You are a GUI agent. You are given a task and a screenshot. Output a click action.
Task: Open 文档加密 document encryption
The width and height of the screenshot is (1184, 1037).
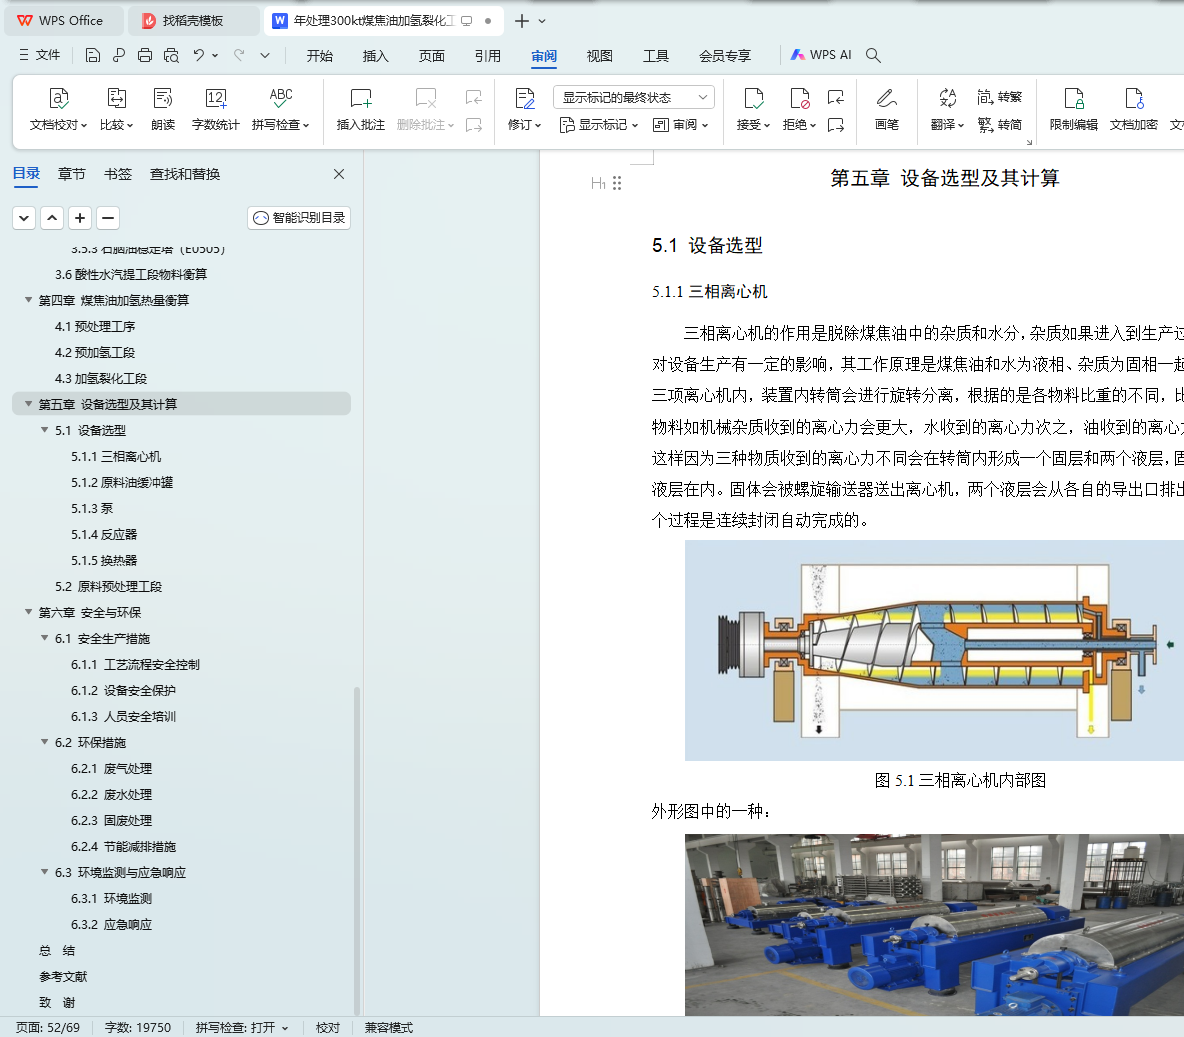pos(1133,109)
